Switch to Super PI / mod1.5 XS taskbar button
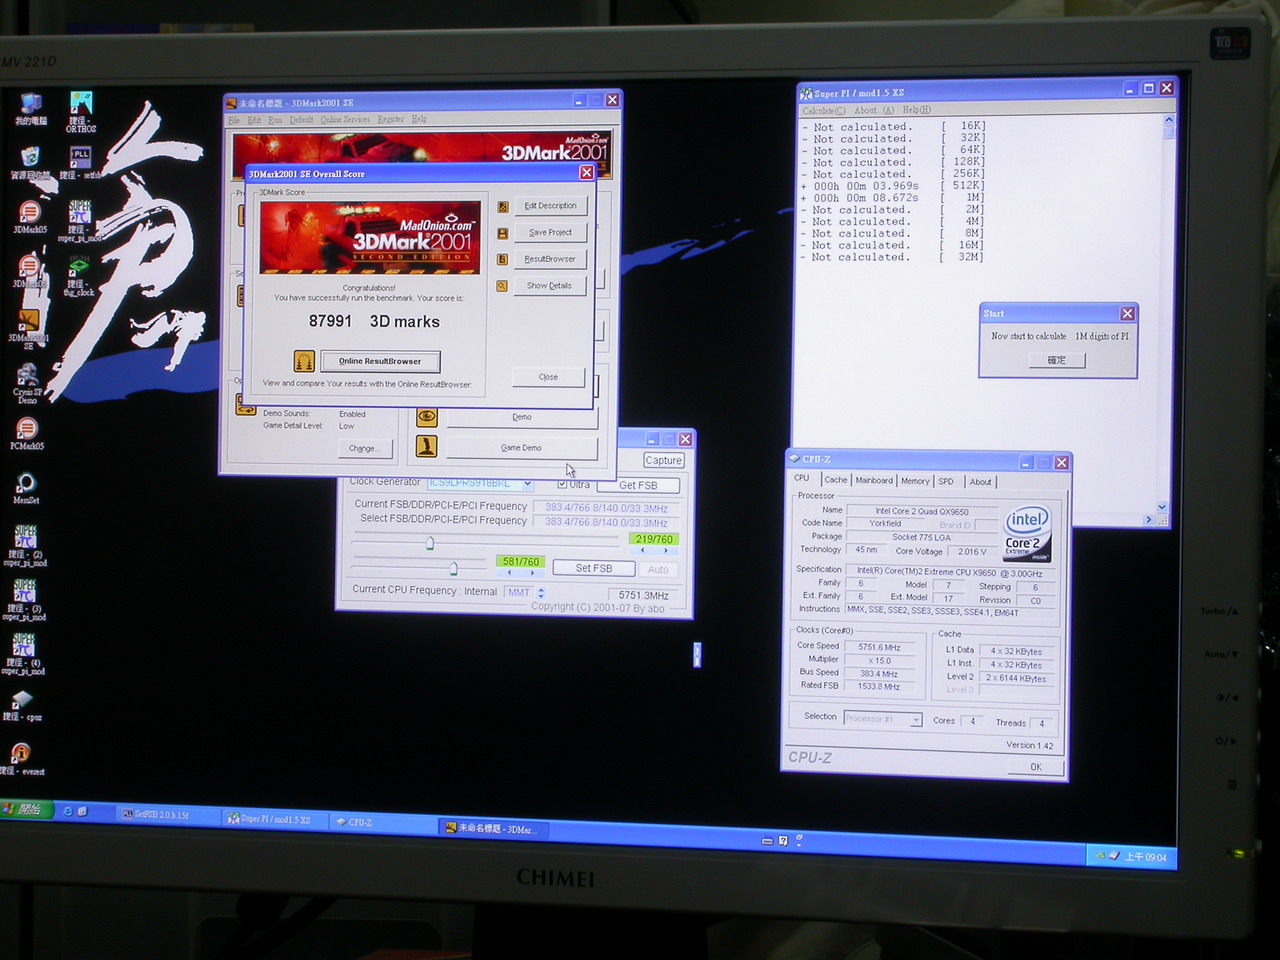The image size is (1280, 960). click(x=275, y=819)
